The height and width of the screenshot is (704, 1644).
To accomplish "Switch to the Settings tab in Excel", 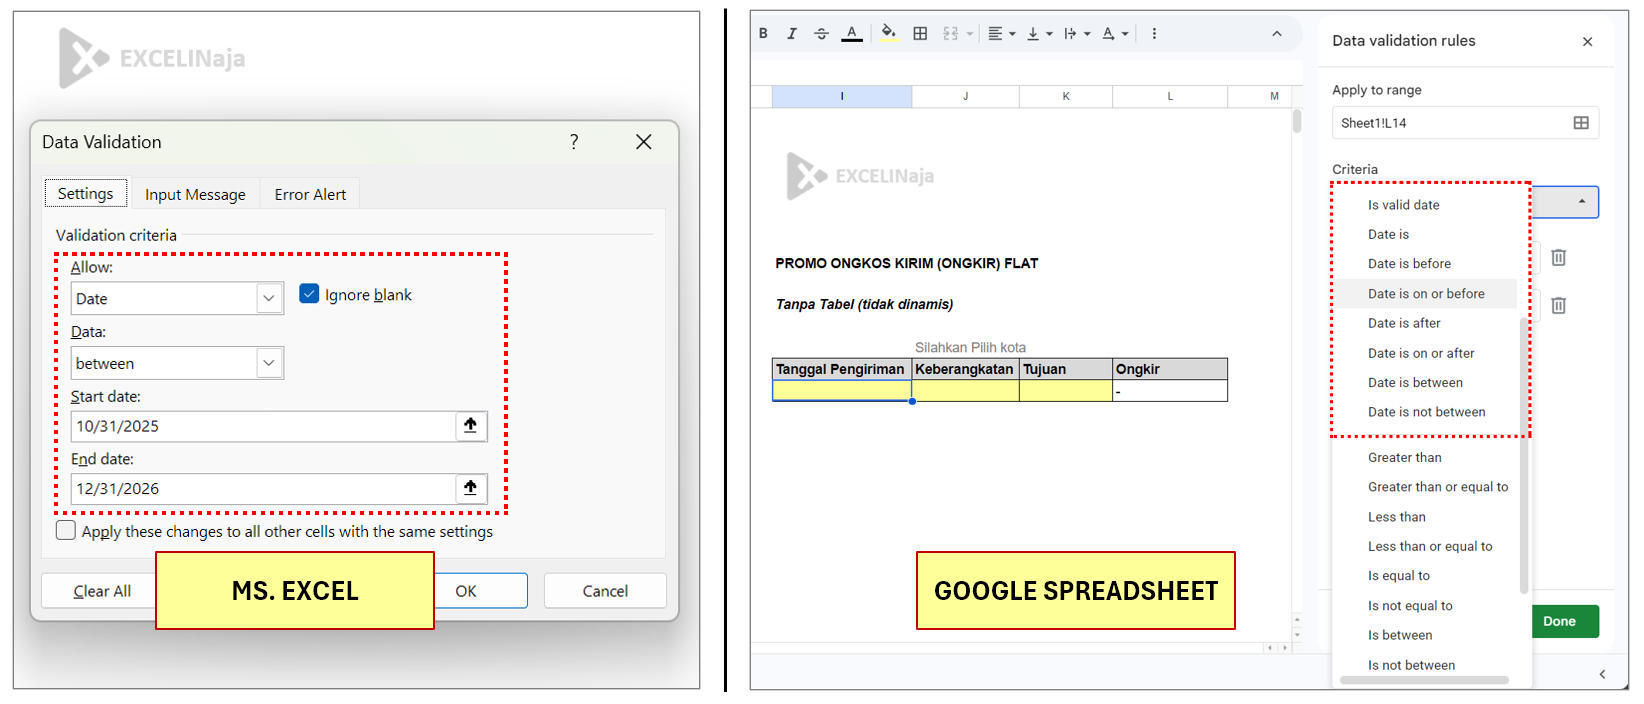I will (85, 194).
